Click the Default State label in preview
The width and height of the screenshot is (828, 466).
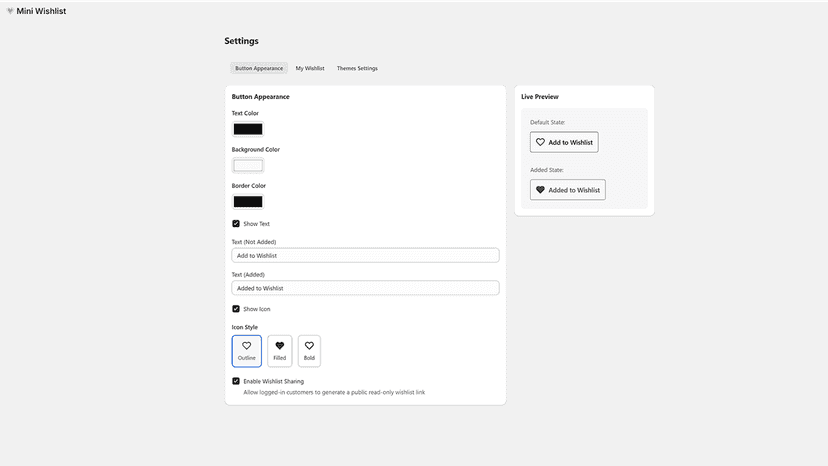(x=548, y=122)
